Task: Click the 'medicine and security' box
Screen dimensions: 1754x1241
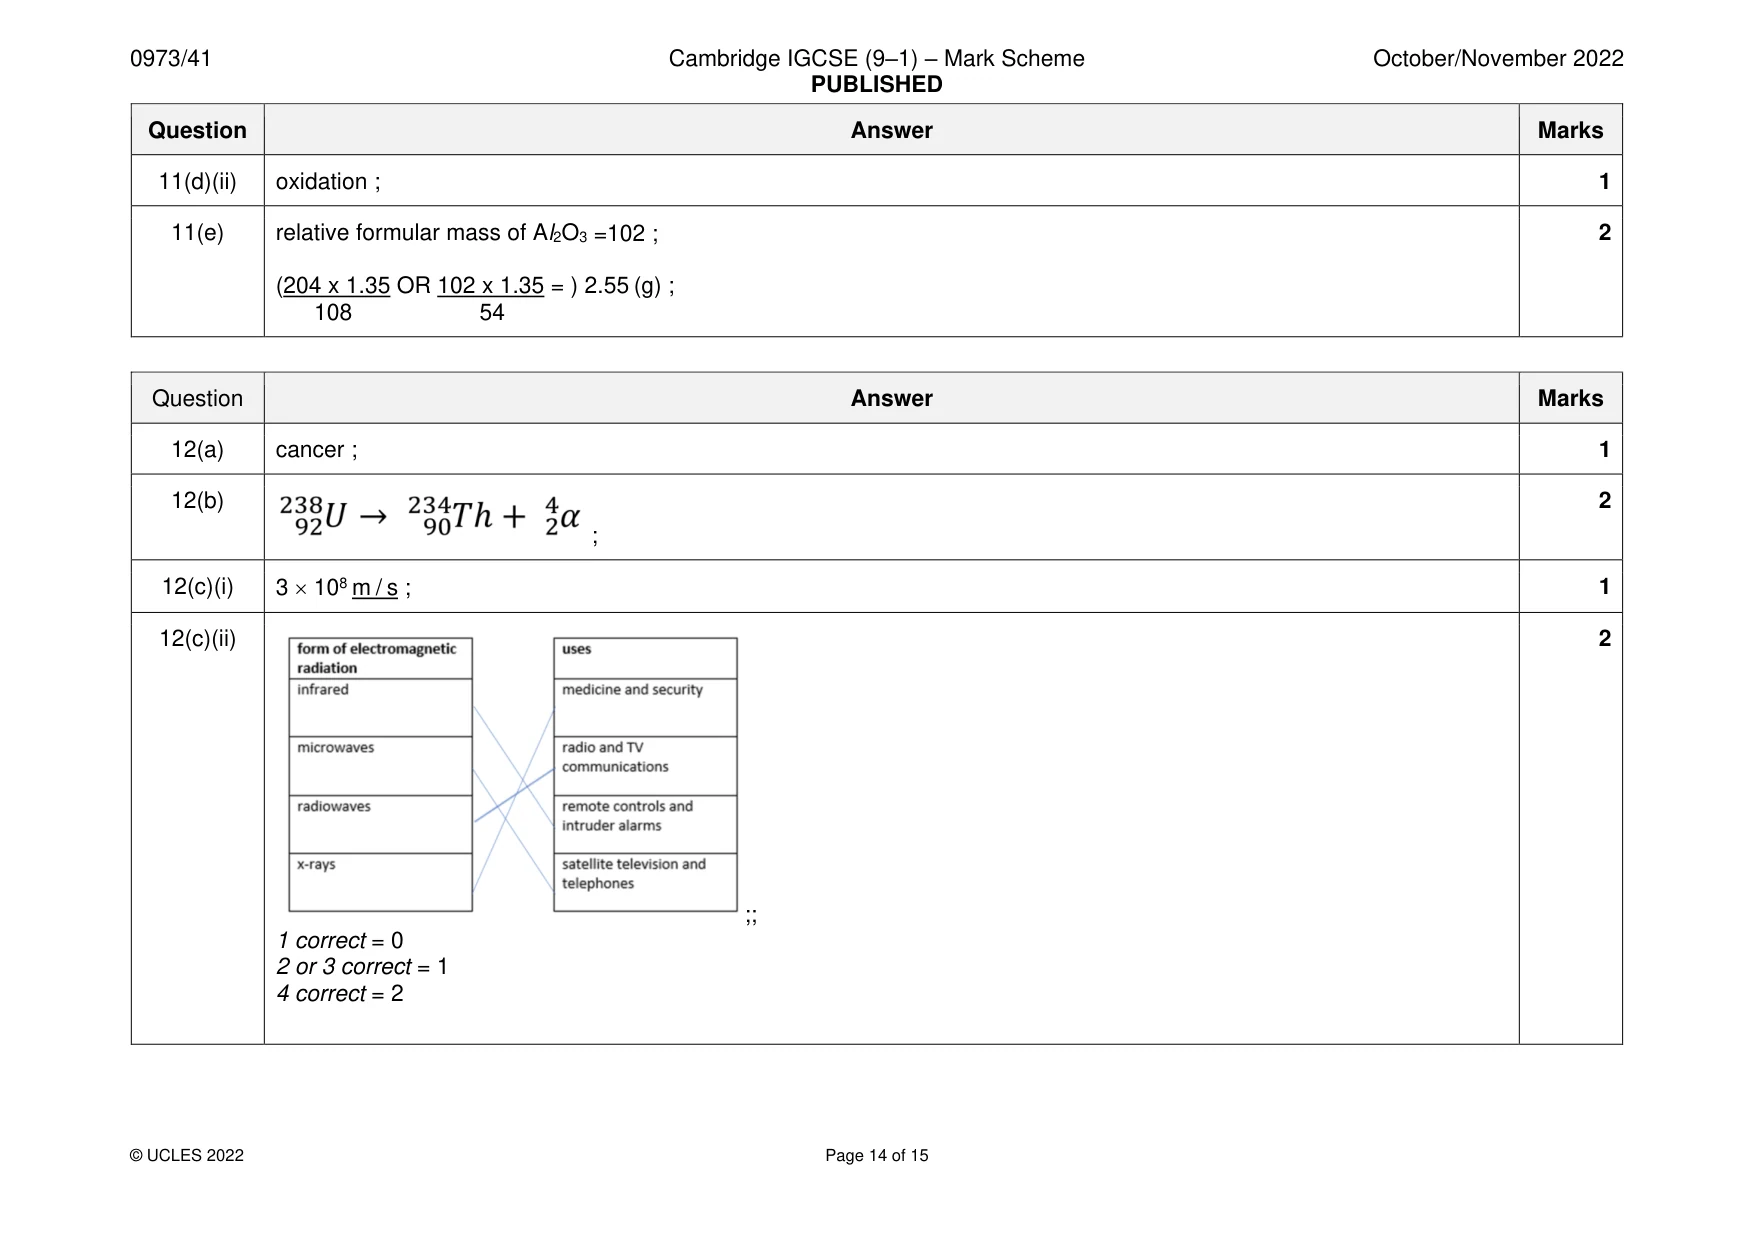Action: (645, 708)
